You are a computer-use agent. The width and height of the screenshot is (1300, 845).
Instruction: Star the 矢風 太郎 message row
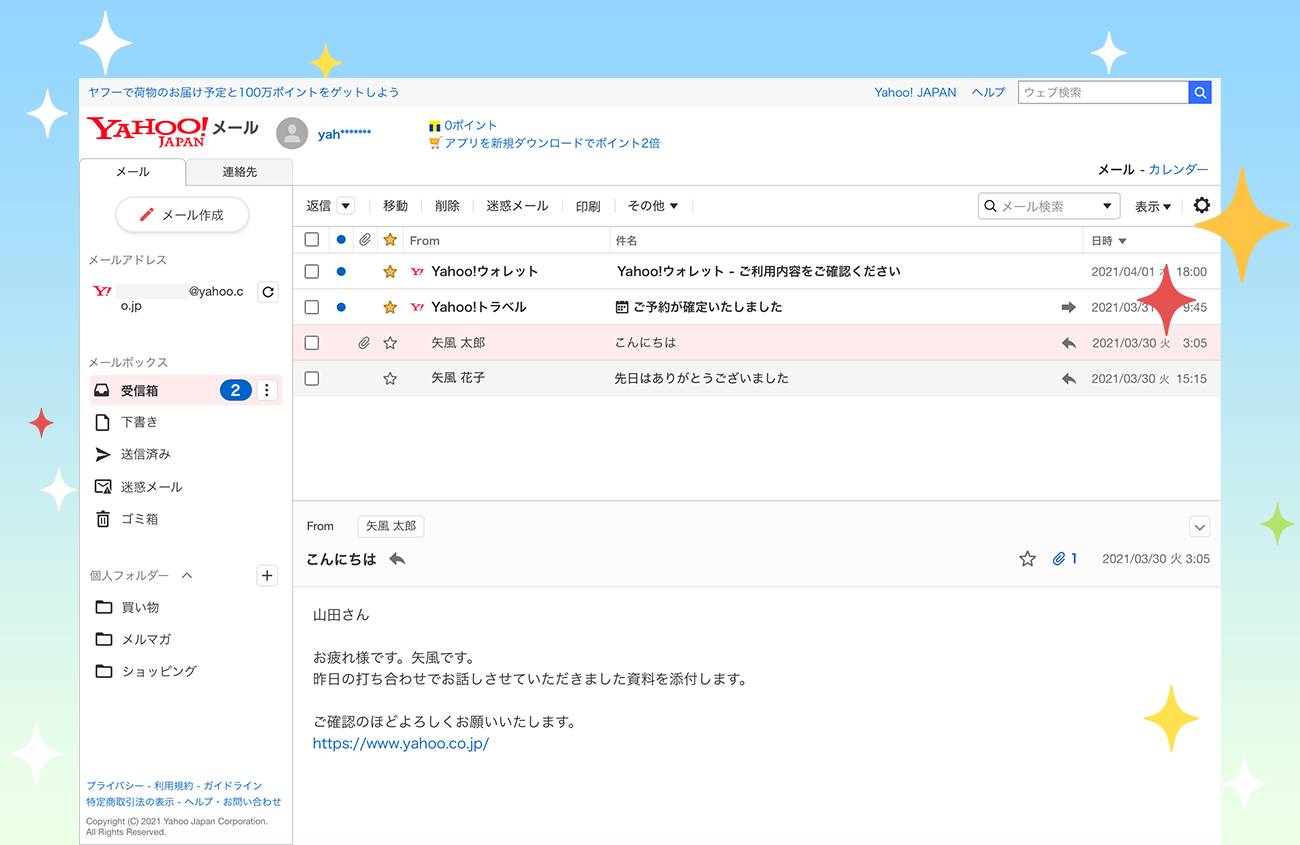[390, 343]
